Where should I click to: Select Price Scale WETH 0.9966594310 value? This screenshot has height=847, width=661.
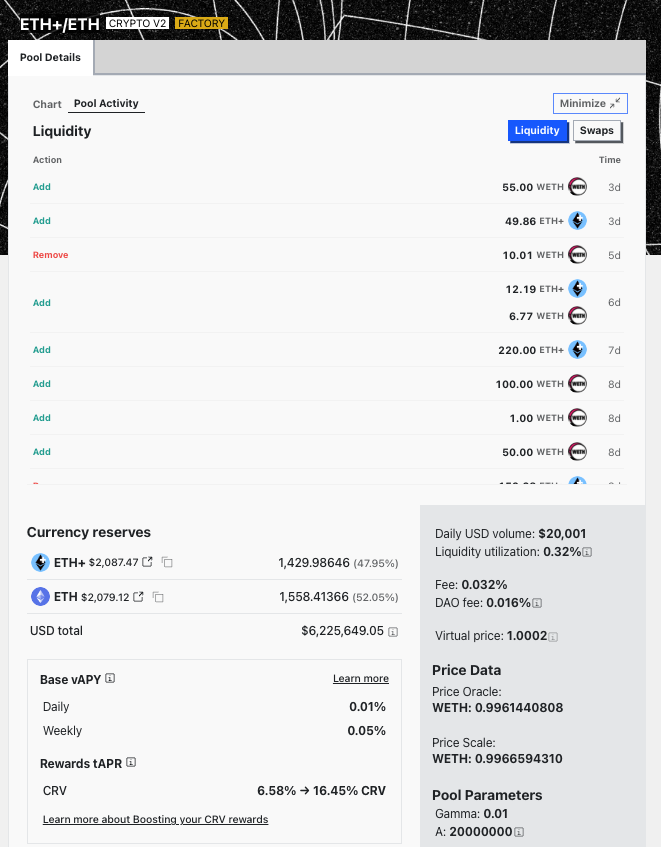[497, 758]
